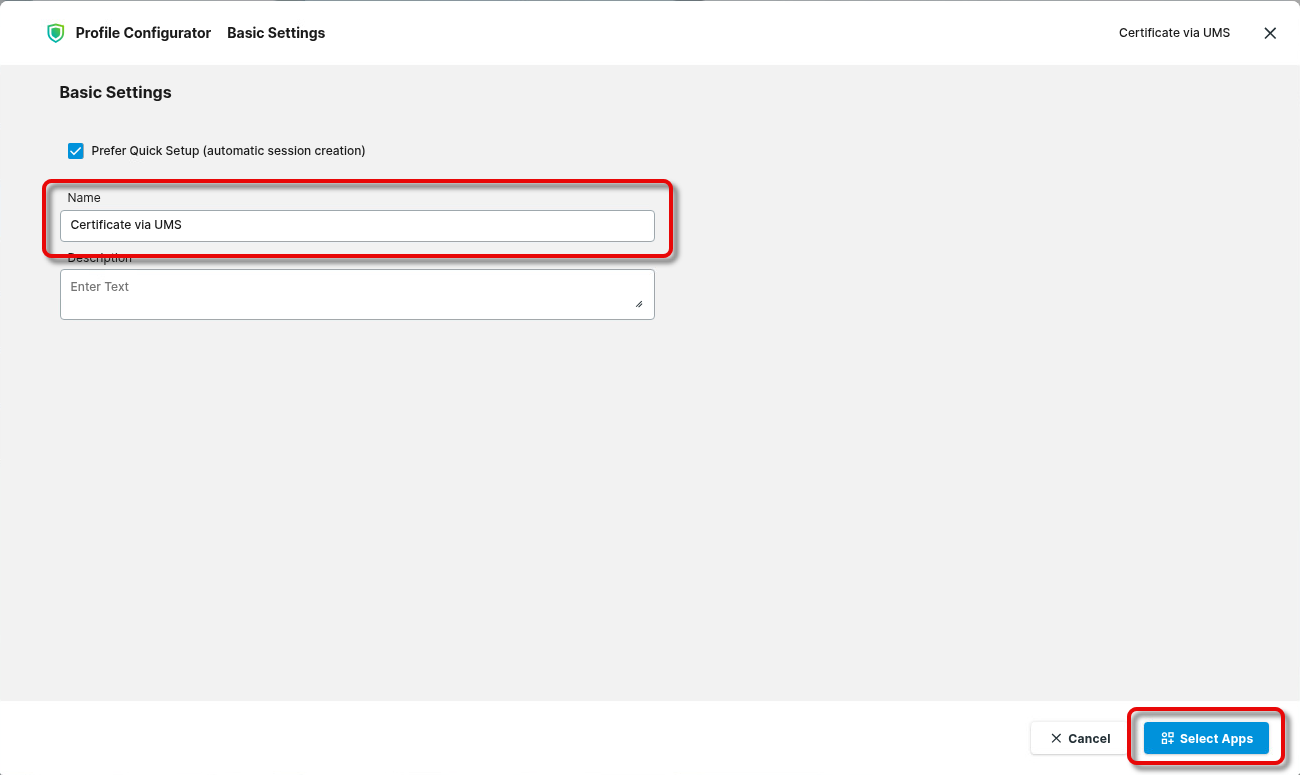Click the 'Enter Text' placeholder
Viewport: 1300px width, 775px height.
click(100, 287)
